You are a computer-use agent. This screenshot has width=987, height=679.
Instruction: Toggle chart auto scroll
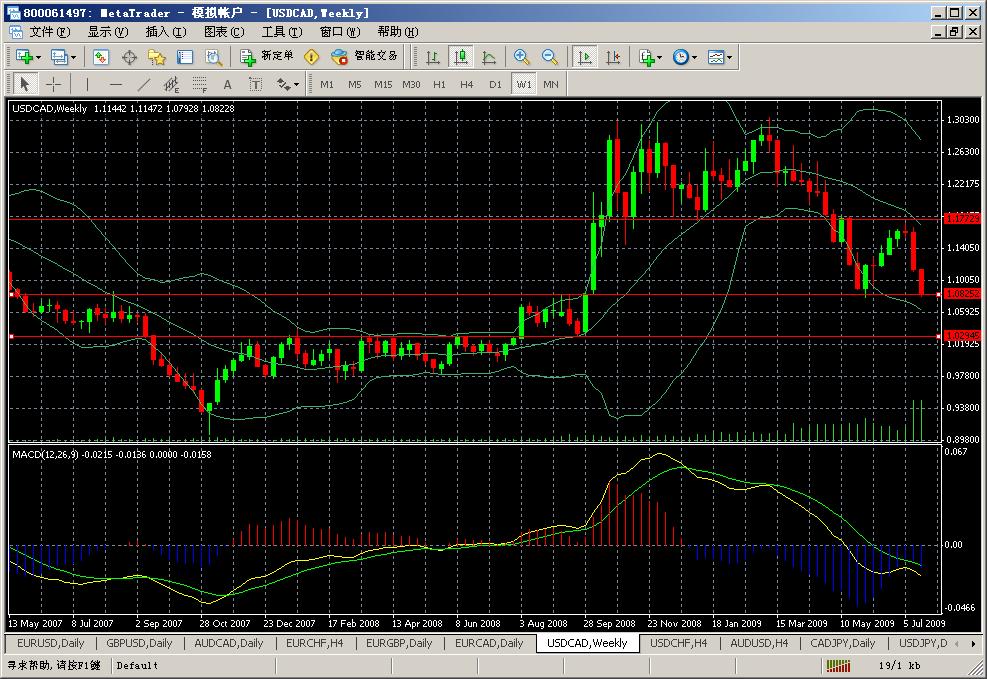coord(585,57)
